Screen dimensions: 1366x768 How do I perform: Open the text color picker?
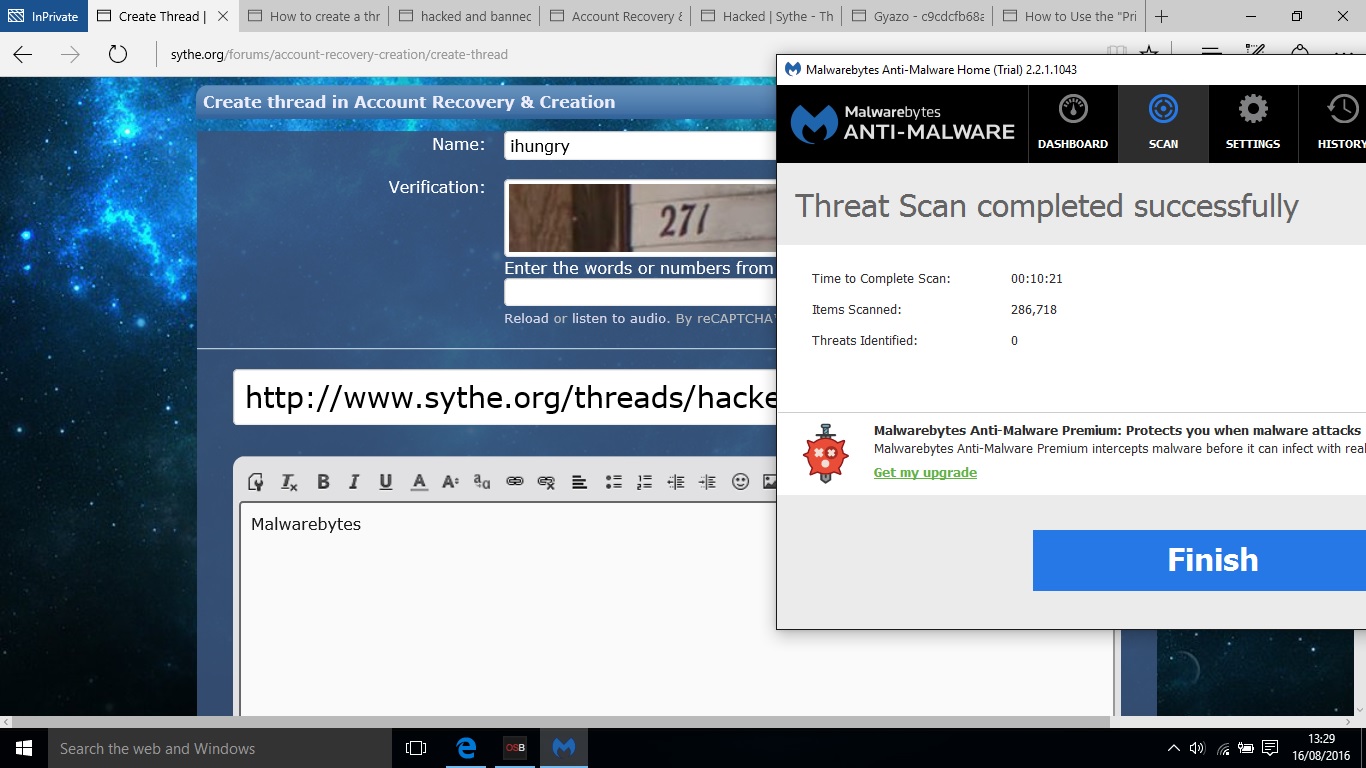point(419,481)
